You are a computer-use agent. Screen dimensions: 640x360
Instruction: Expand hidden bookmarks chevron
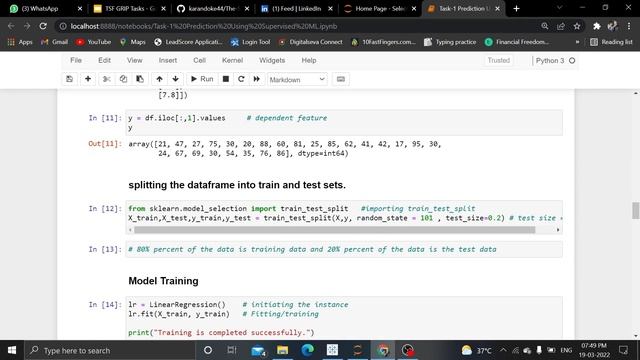click(x=577, y=42)
